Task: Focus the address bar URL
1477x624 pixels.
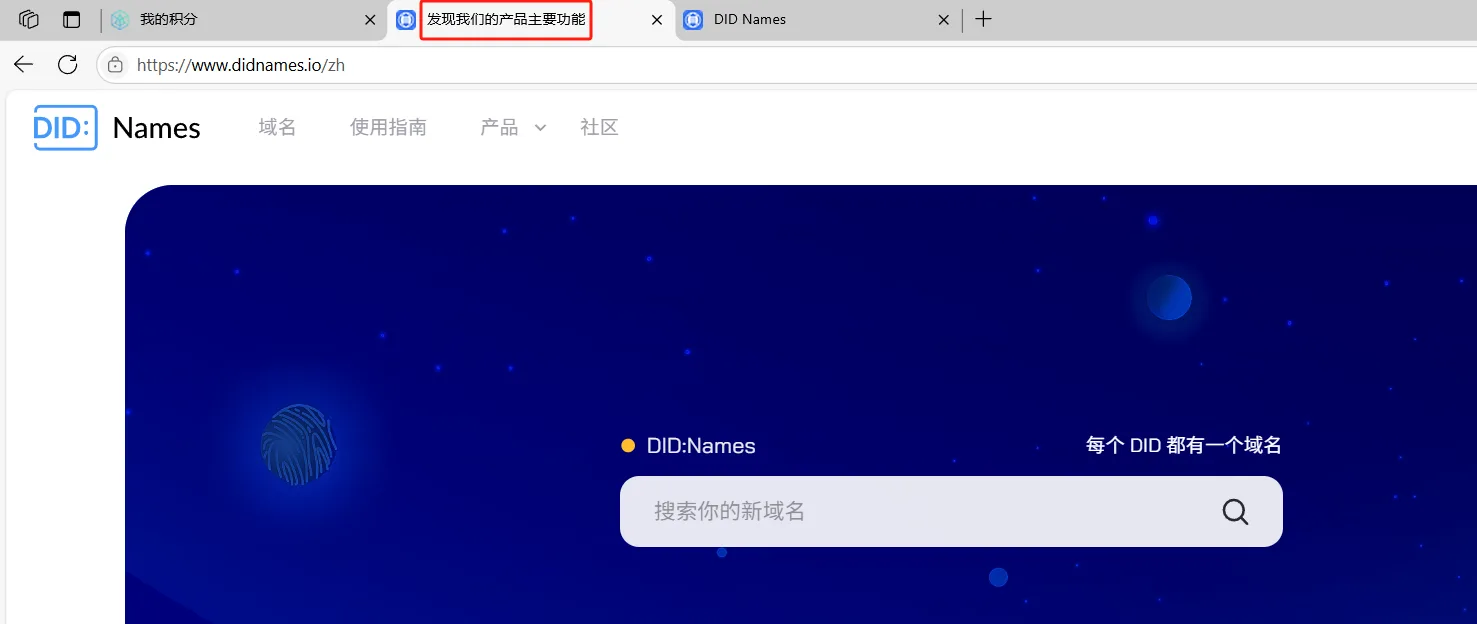Action: [241, 65]
